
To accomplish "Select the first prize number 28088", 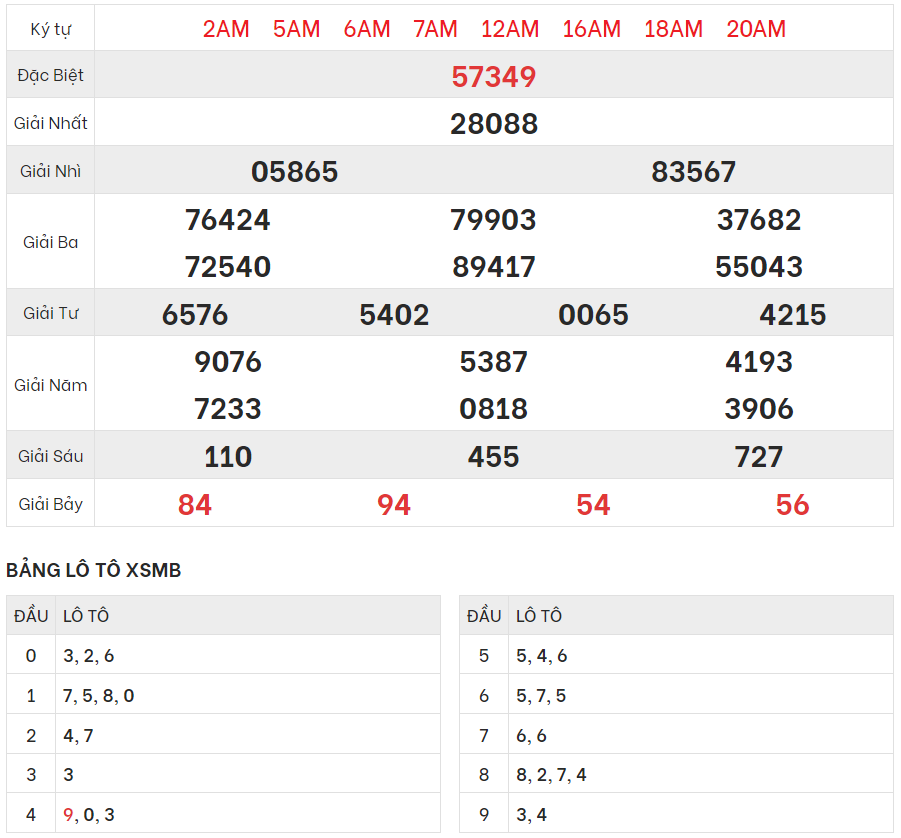I will (x=494, y=124).
